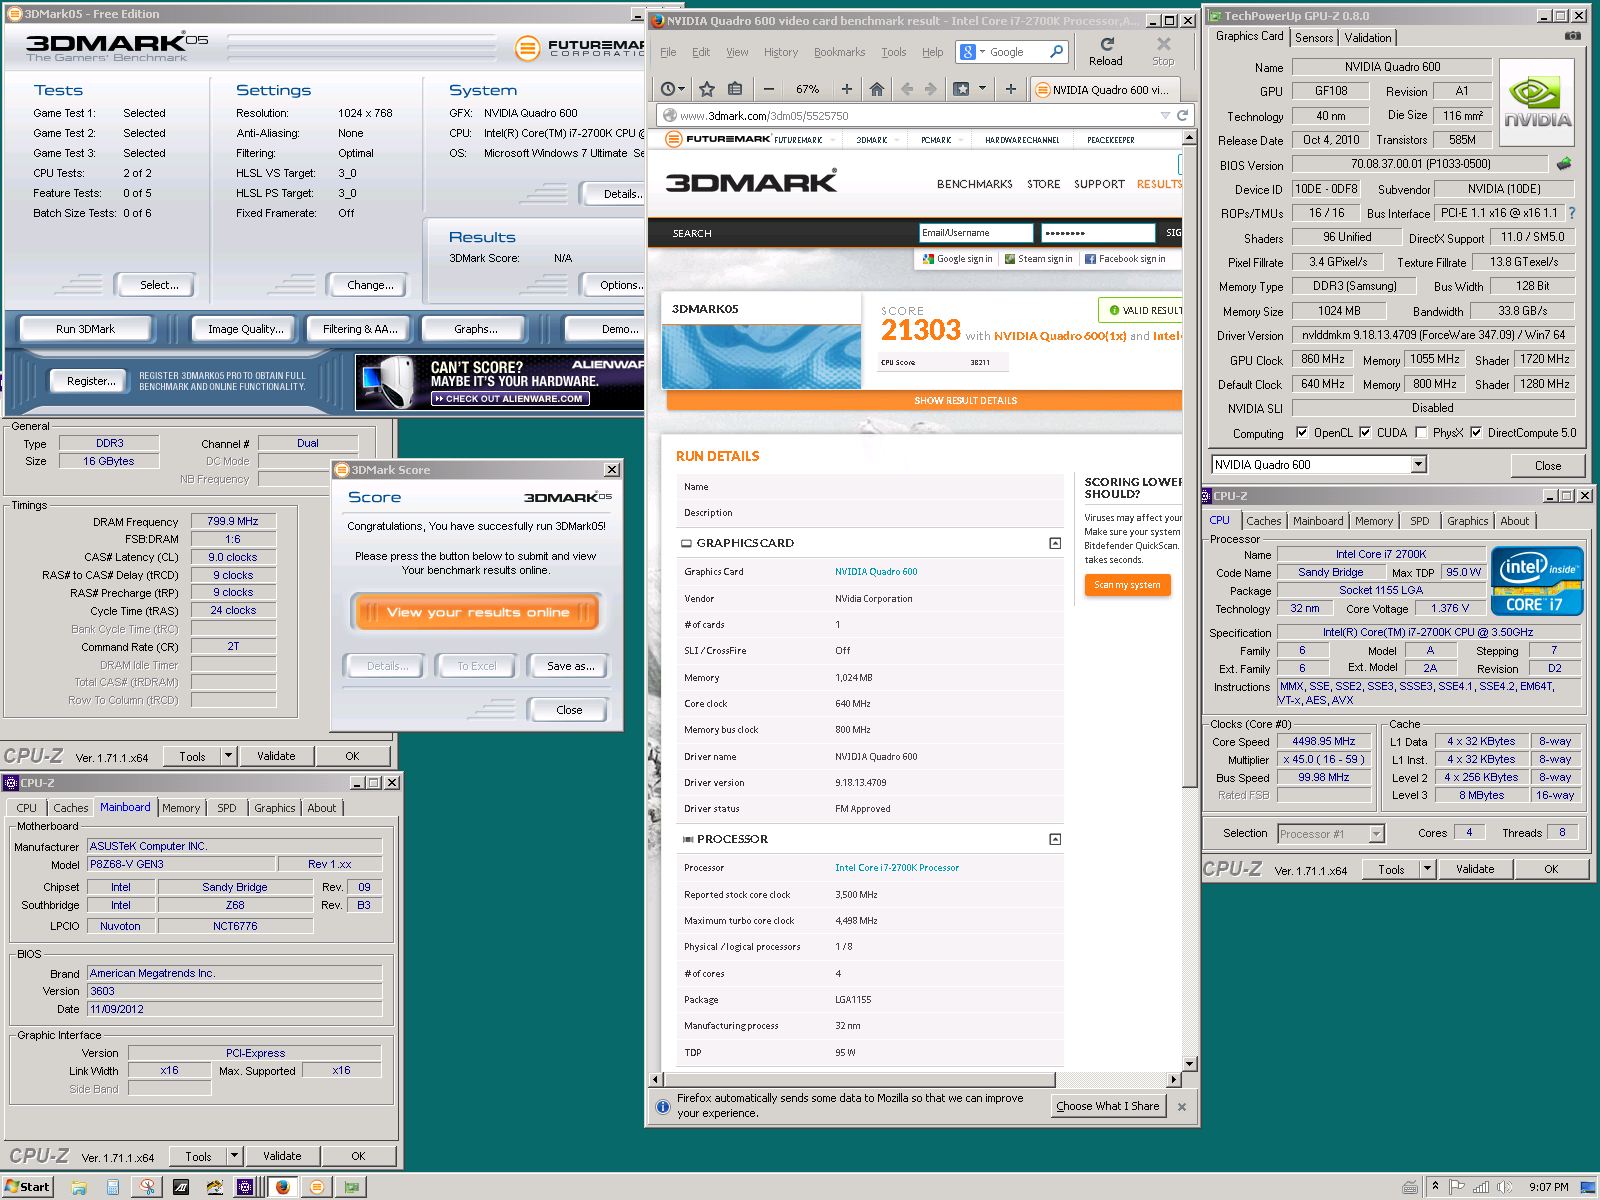Click the Scan my system button
The image size is (1600, 1200).
1127,585
